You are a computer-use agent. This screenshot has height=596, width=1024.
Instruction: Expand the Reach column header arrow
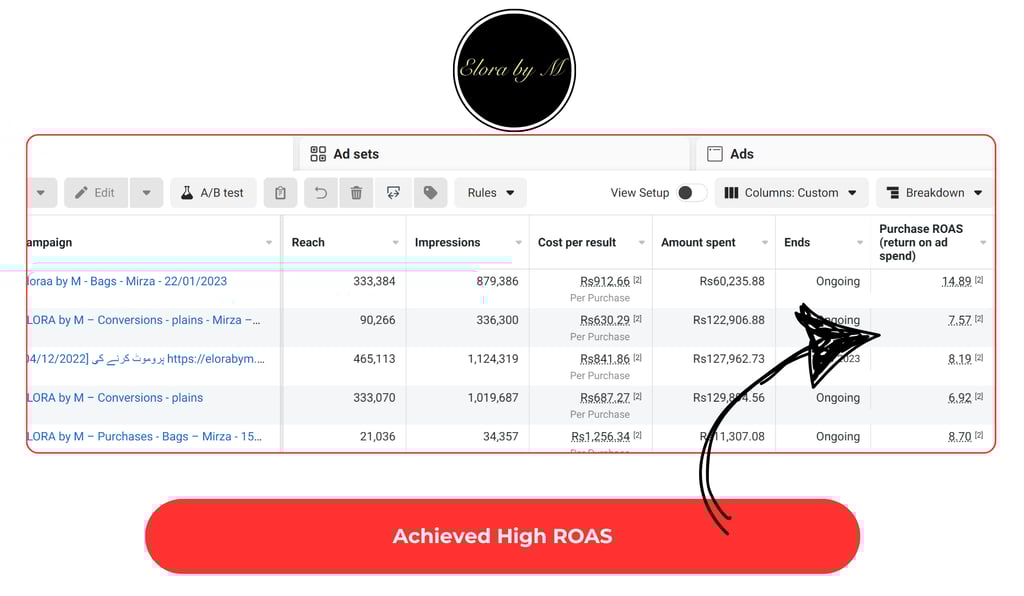click(395, 242)
